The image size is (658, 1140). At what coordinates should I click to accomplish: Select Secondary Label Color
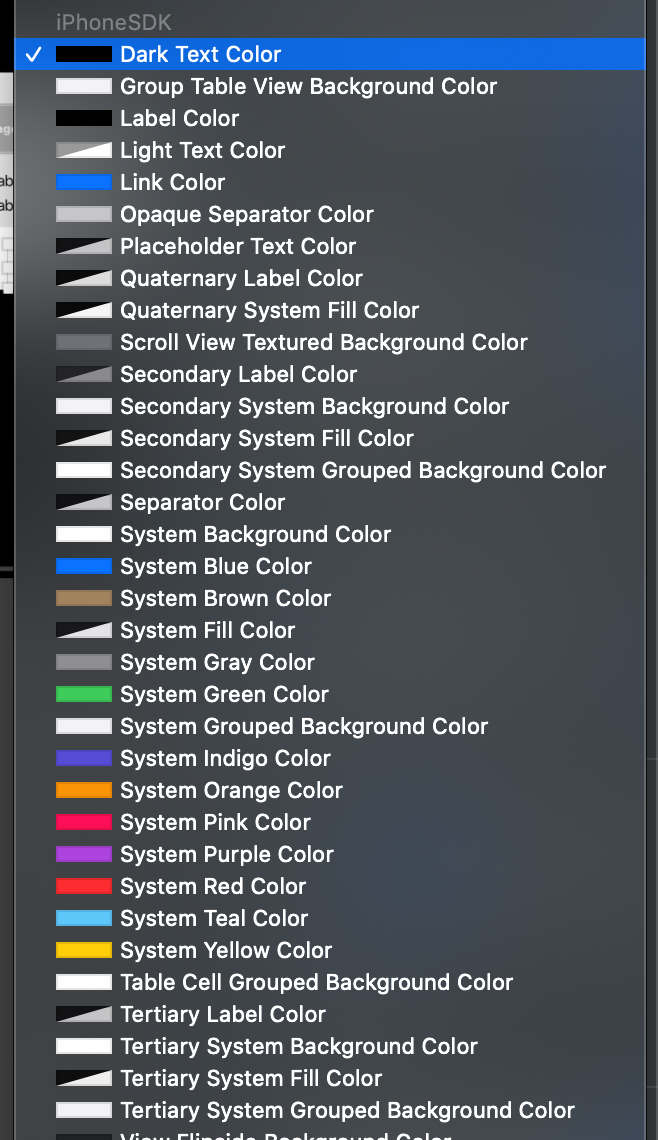click(329, 374)
